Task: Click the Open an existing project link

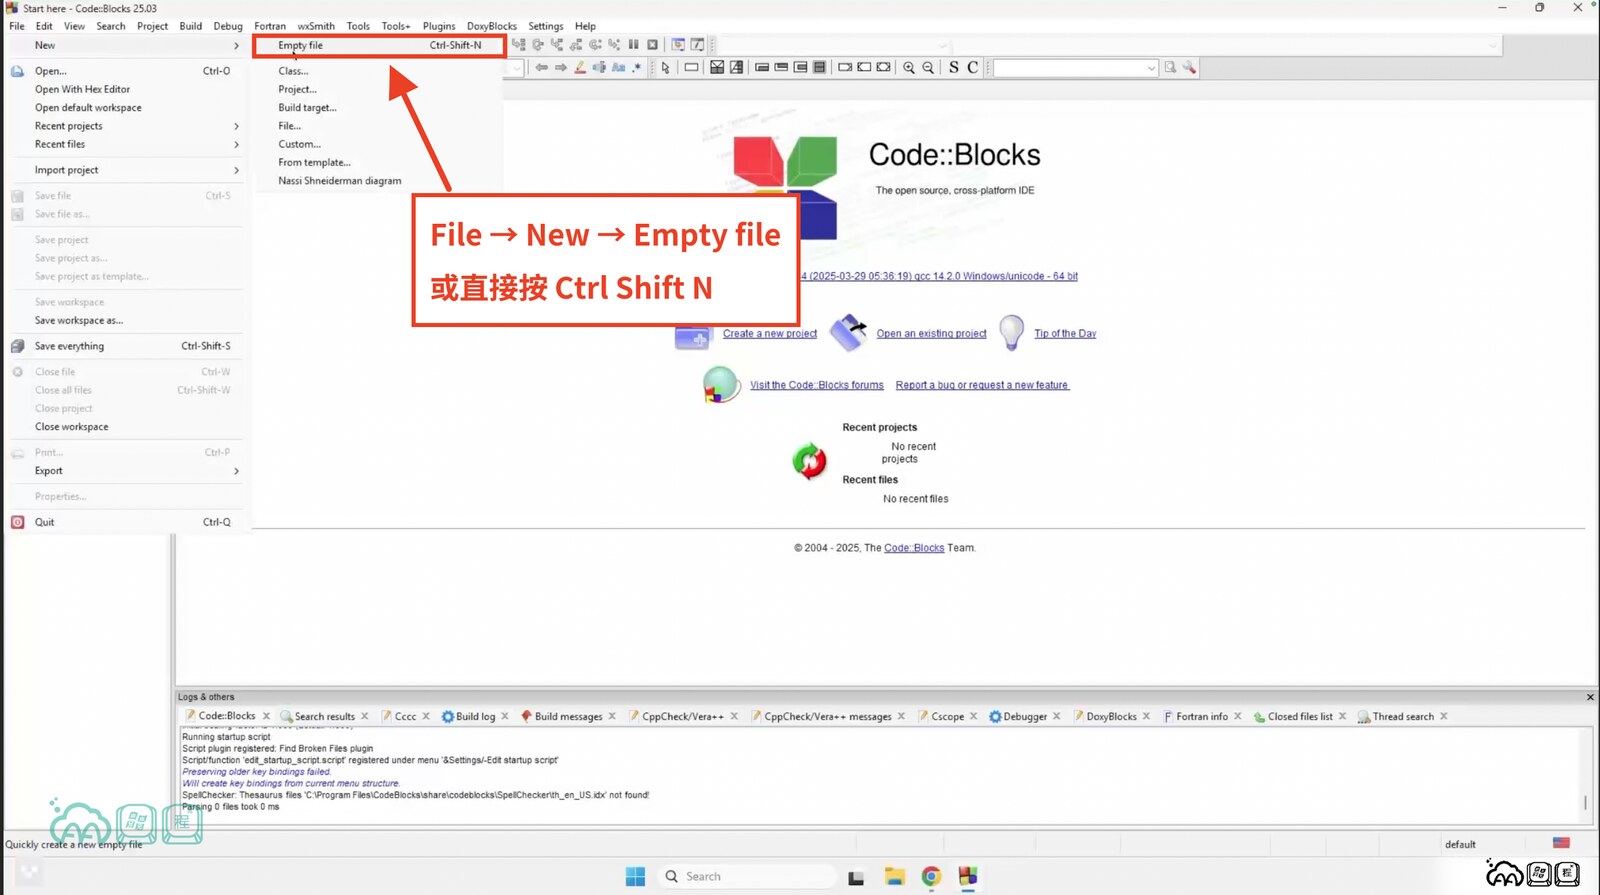Action: coord(931,334)
